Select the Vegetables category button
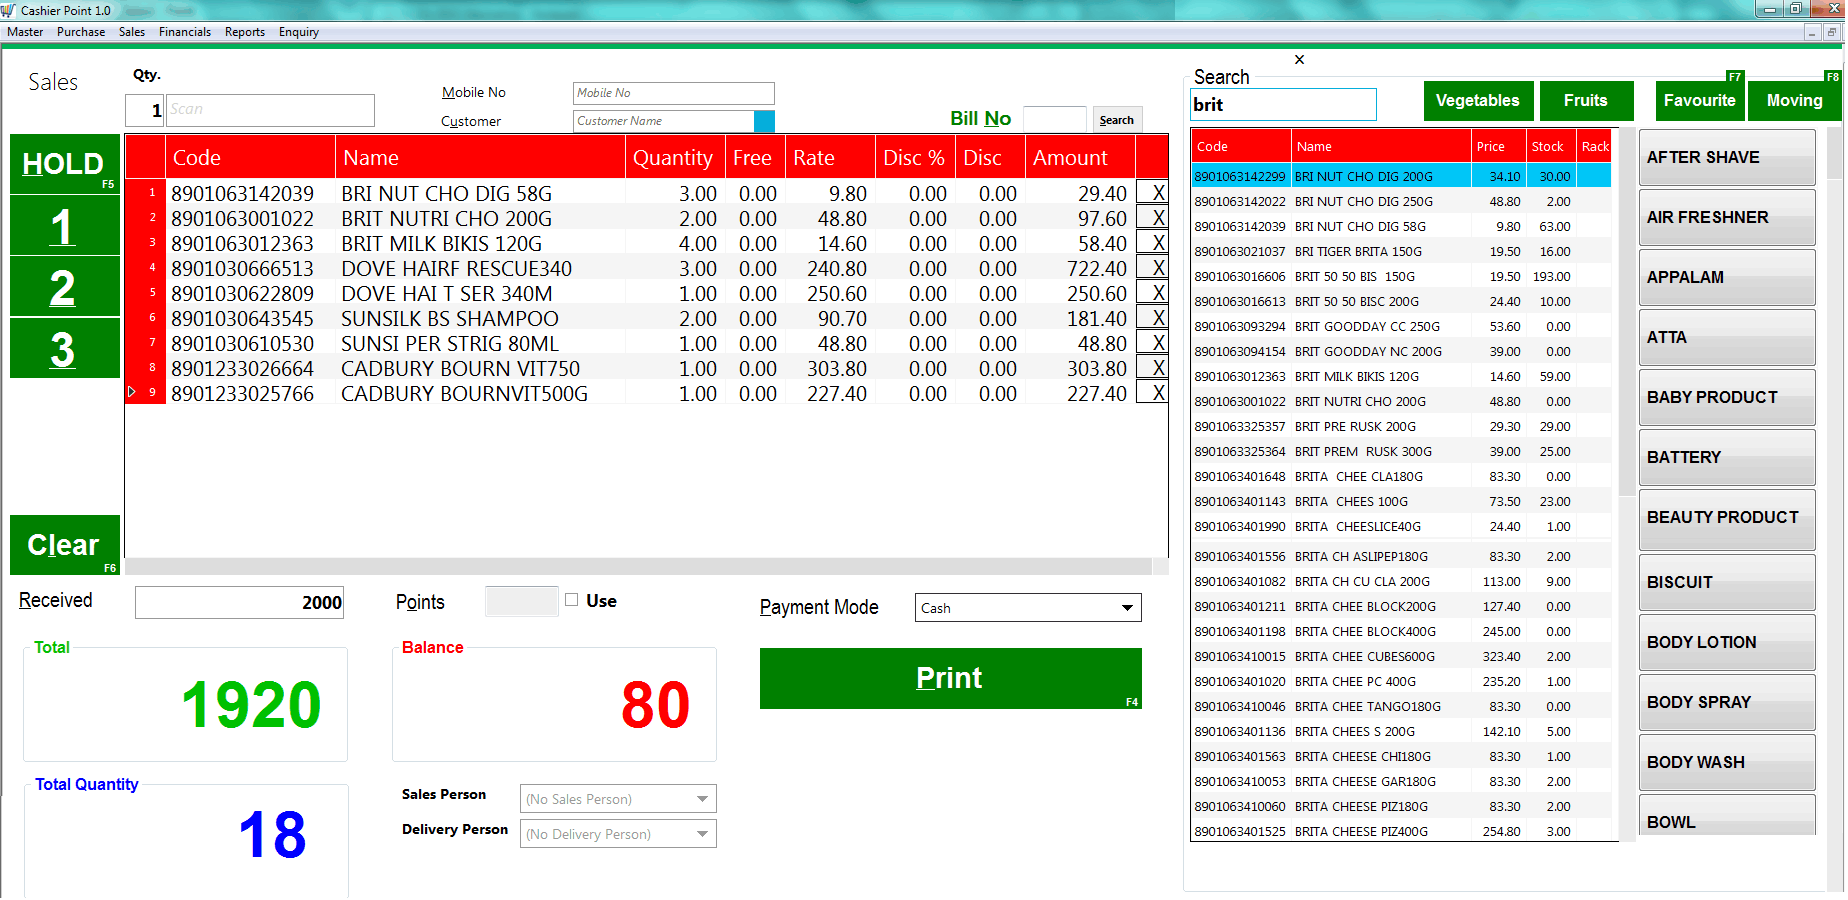 click(x=1478, y=100)
